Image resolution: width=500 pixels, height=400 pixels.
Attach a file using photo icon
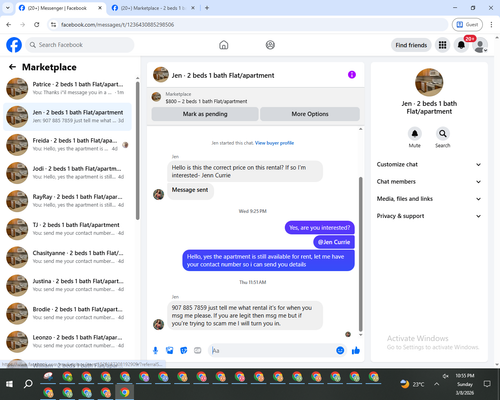pyautogui.click(x=169, y=350)
